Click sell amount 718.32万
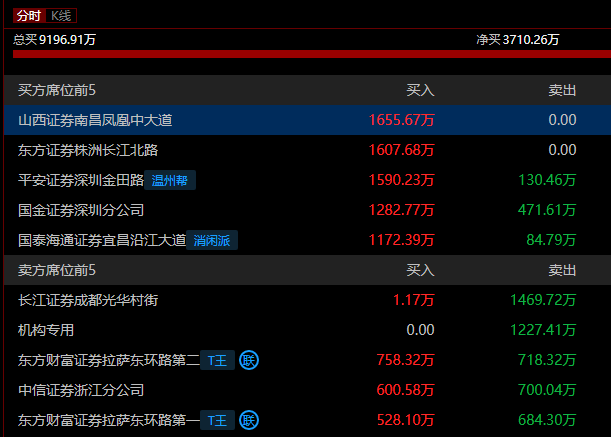Screen dimensions: 611x437 547,360
